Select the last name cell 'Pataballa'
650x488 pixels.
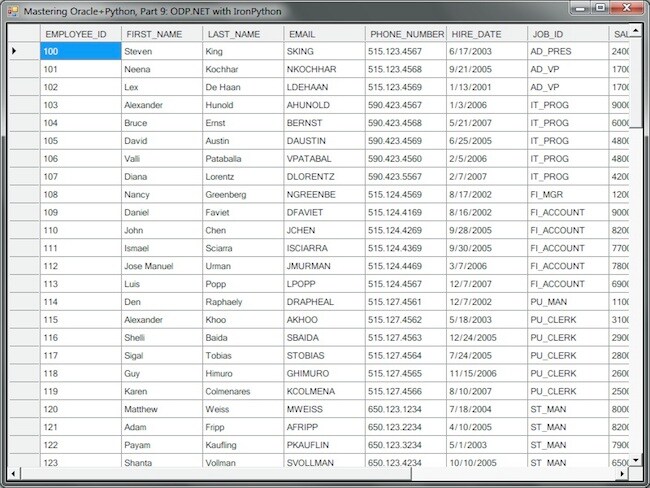coord(243,158)
